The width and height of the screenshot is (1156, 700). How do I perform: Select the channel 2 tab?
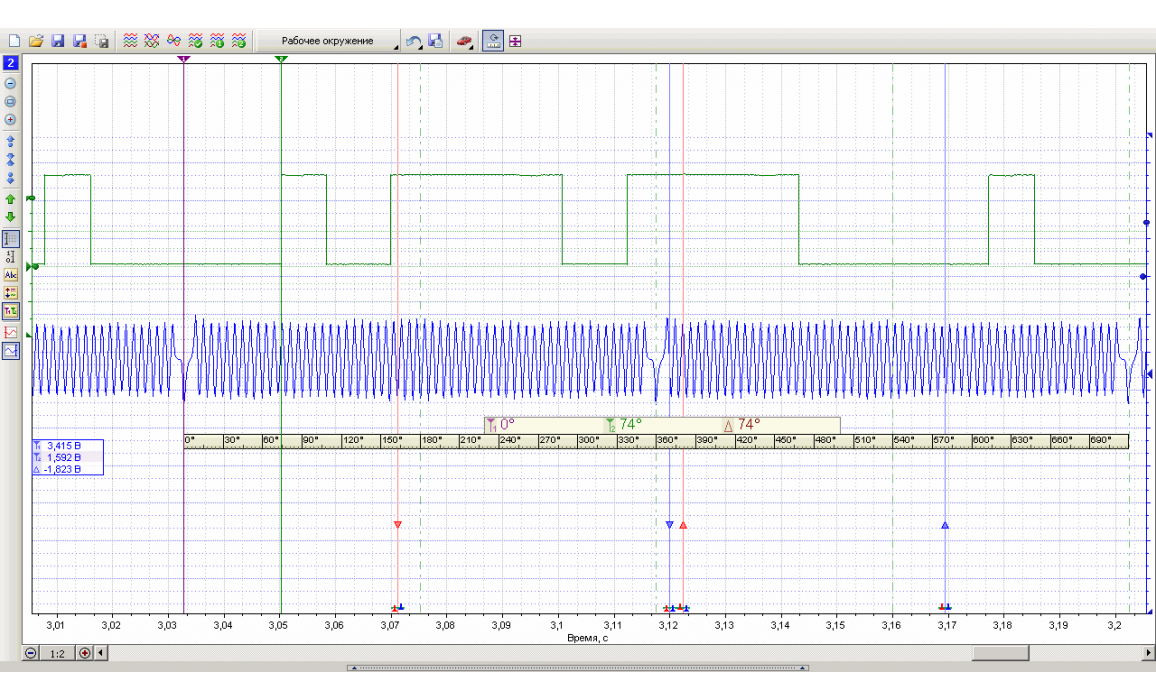tap(10, 63)
